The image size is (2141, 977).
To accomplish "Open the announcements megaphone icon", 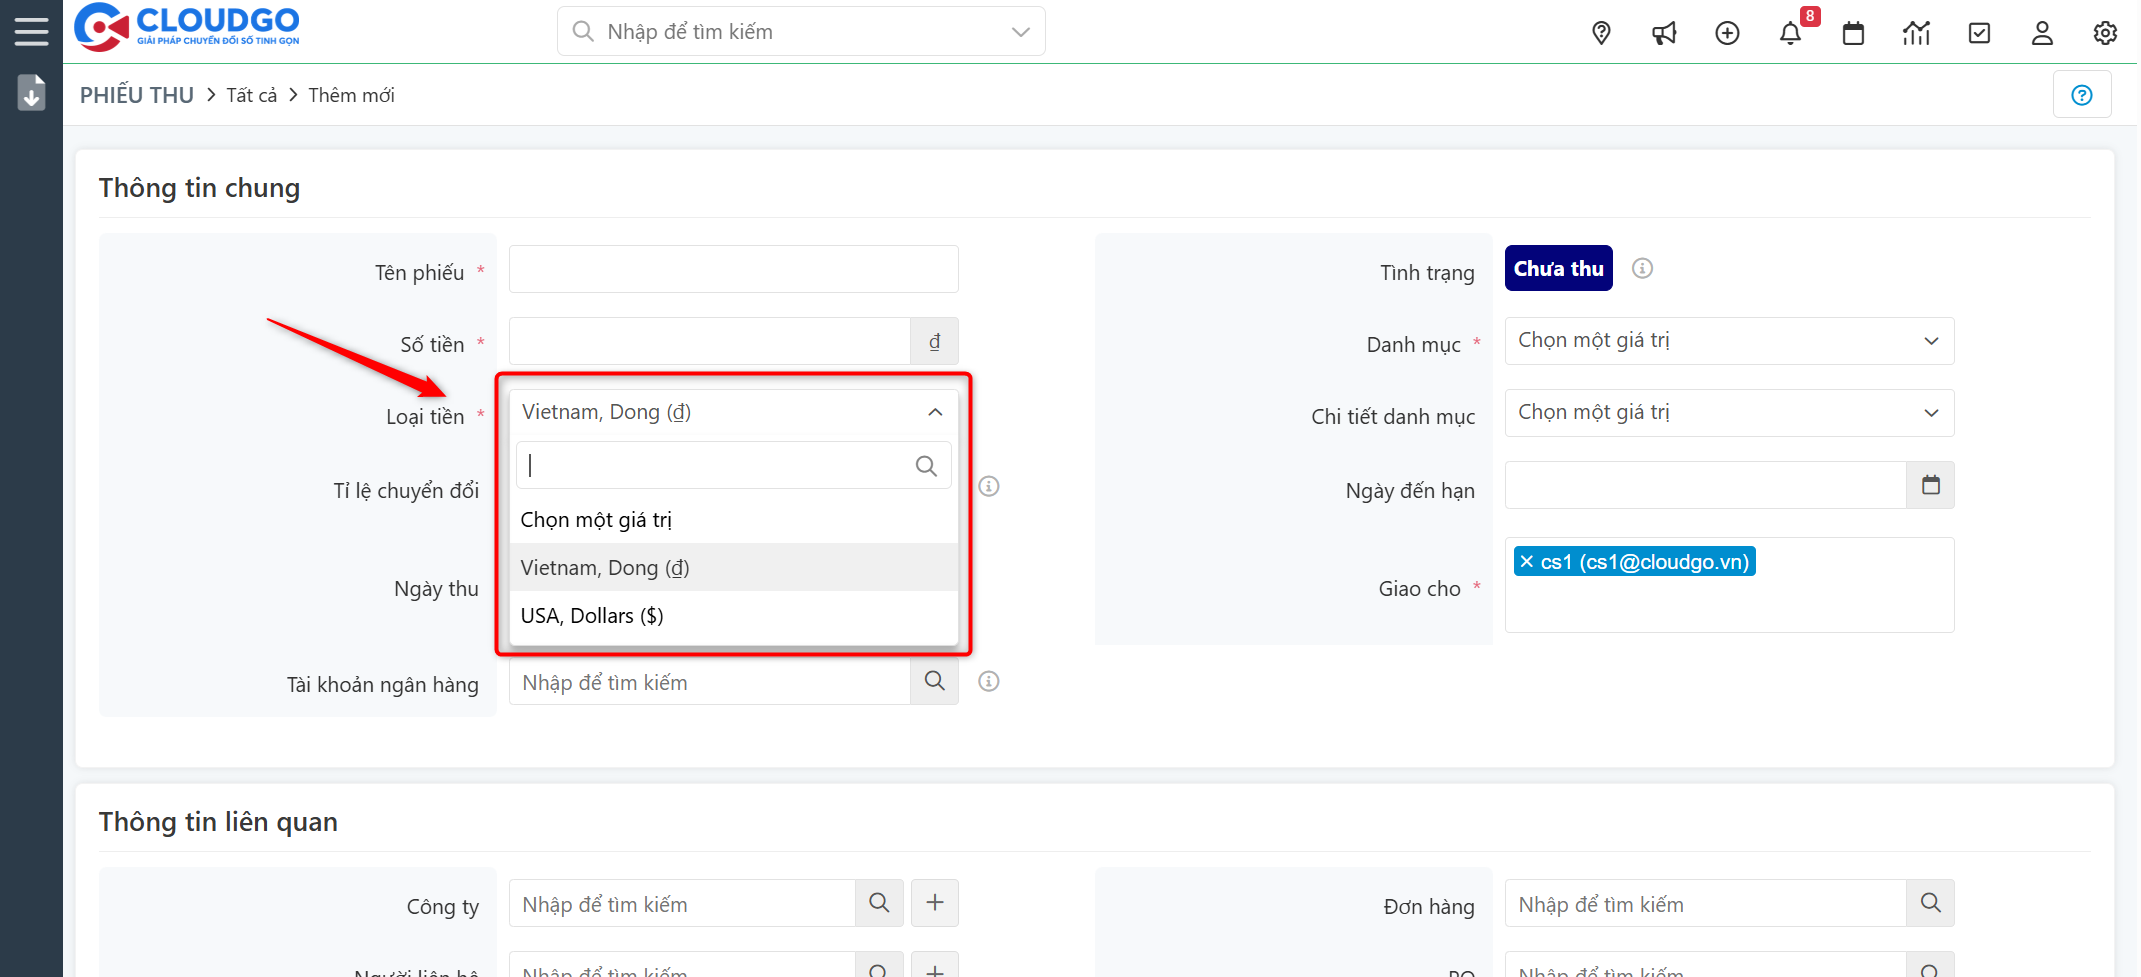I will pos(1664,33).
